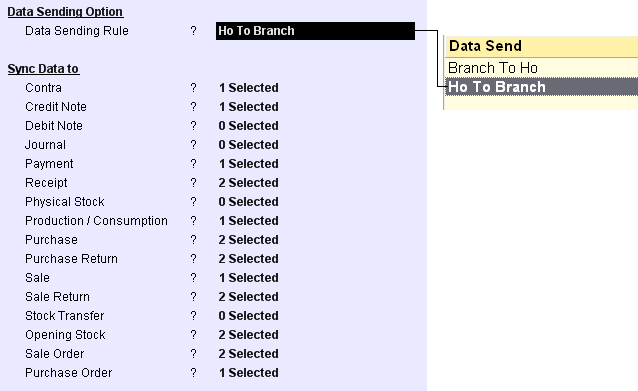Open Sale '1 Selected' value
This screenshot has height=391, width=638.
(248, 277)
